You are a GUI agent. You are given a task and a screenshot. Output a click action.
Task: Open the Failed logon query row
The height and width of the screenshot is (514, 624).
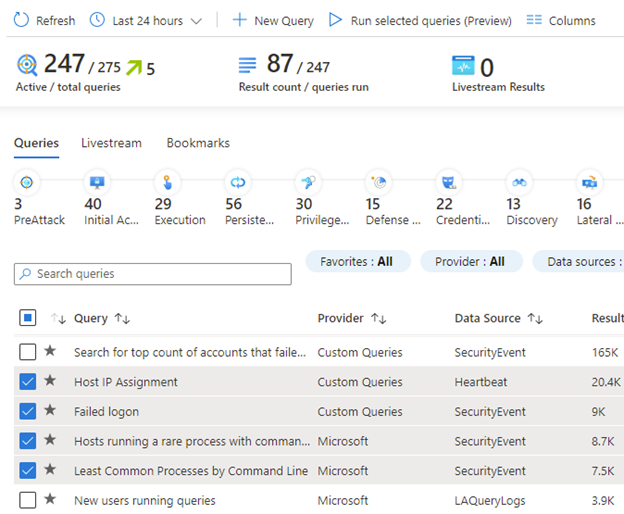point(319,411)
